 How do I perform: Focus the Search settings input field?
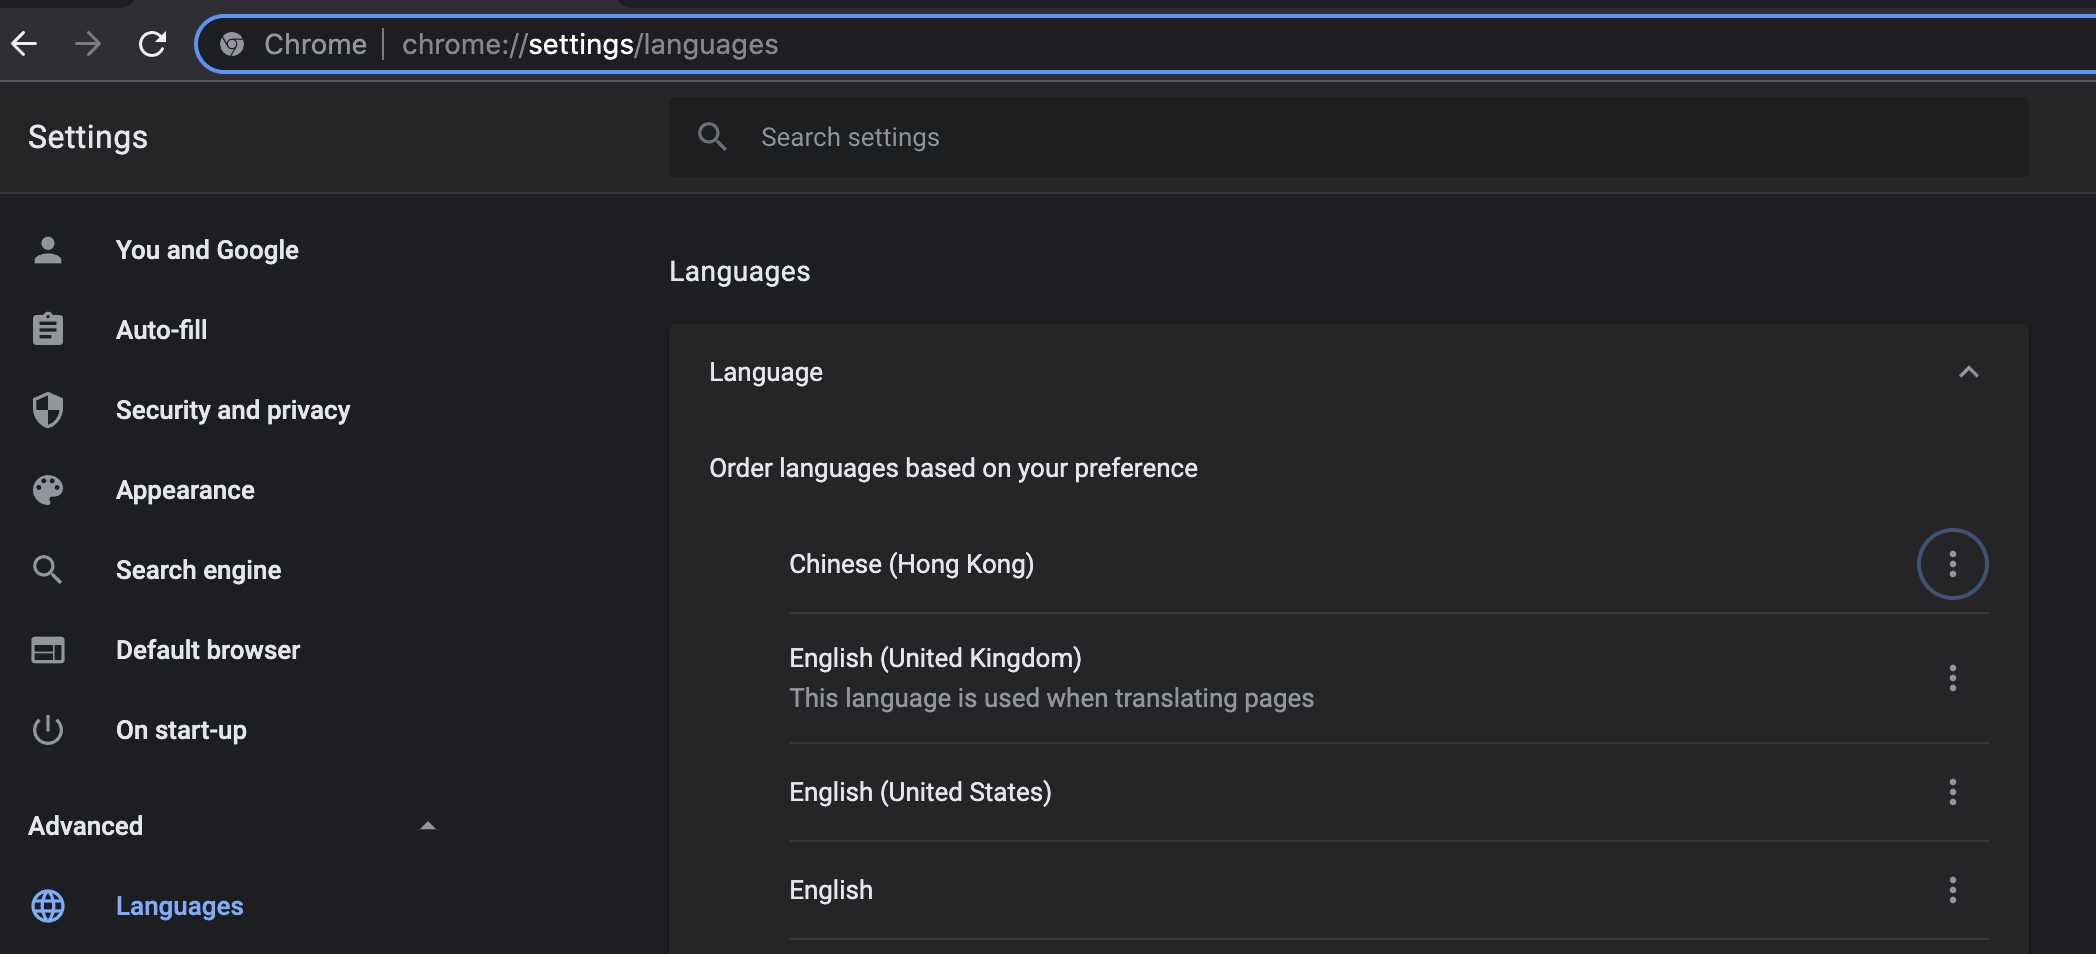click(x=1349, y=137)
